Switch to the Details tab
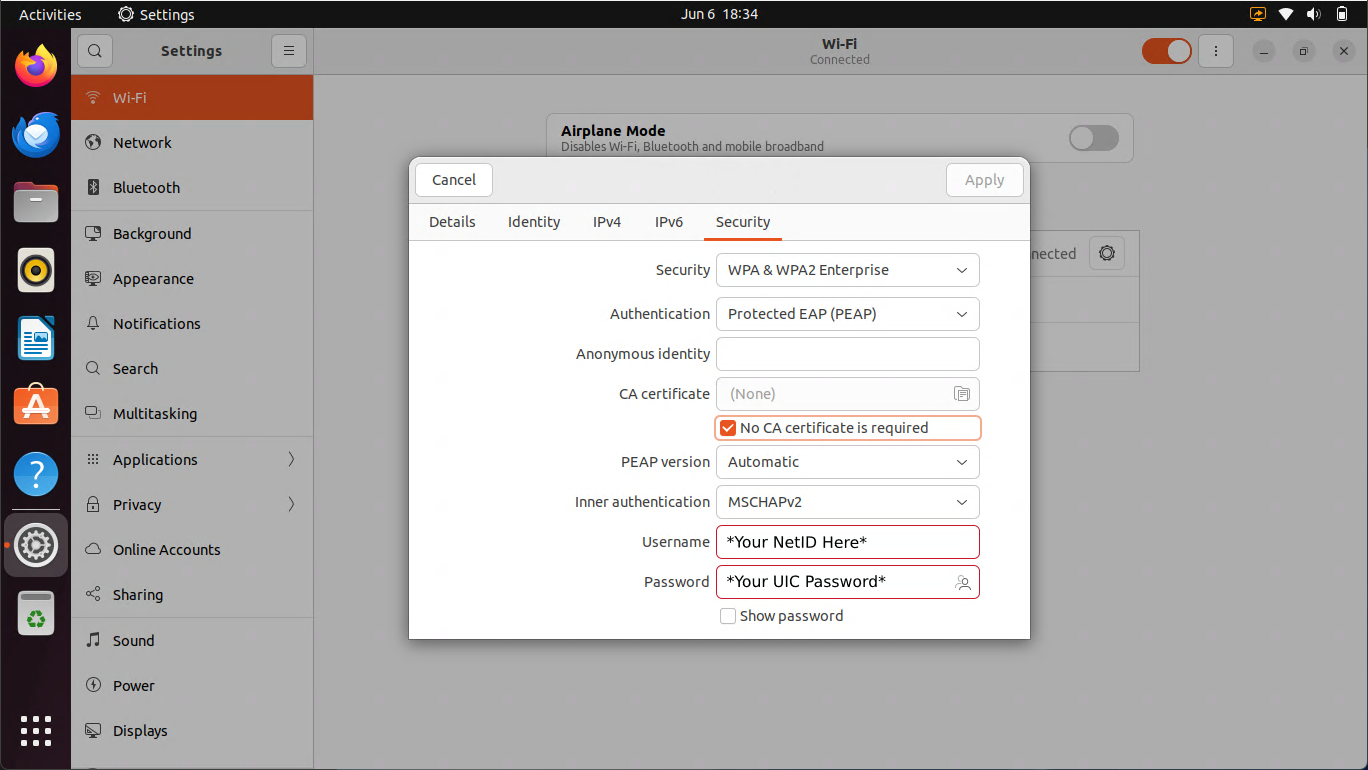Viewport: 1368px width, 770px height. point(452,222)
